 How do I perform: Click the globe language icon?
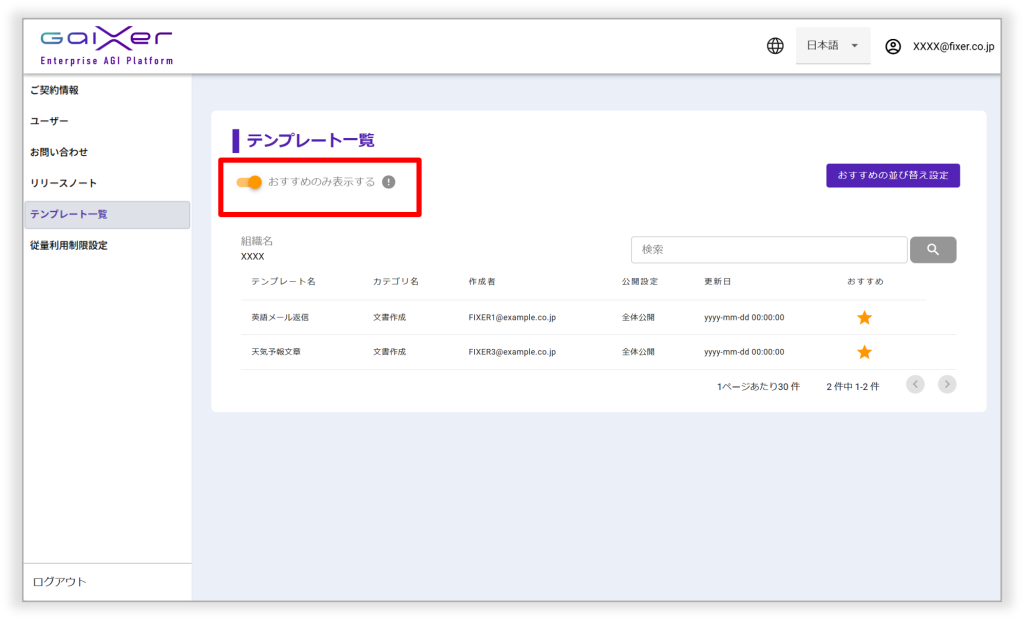pos(775,46)
